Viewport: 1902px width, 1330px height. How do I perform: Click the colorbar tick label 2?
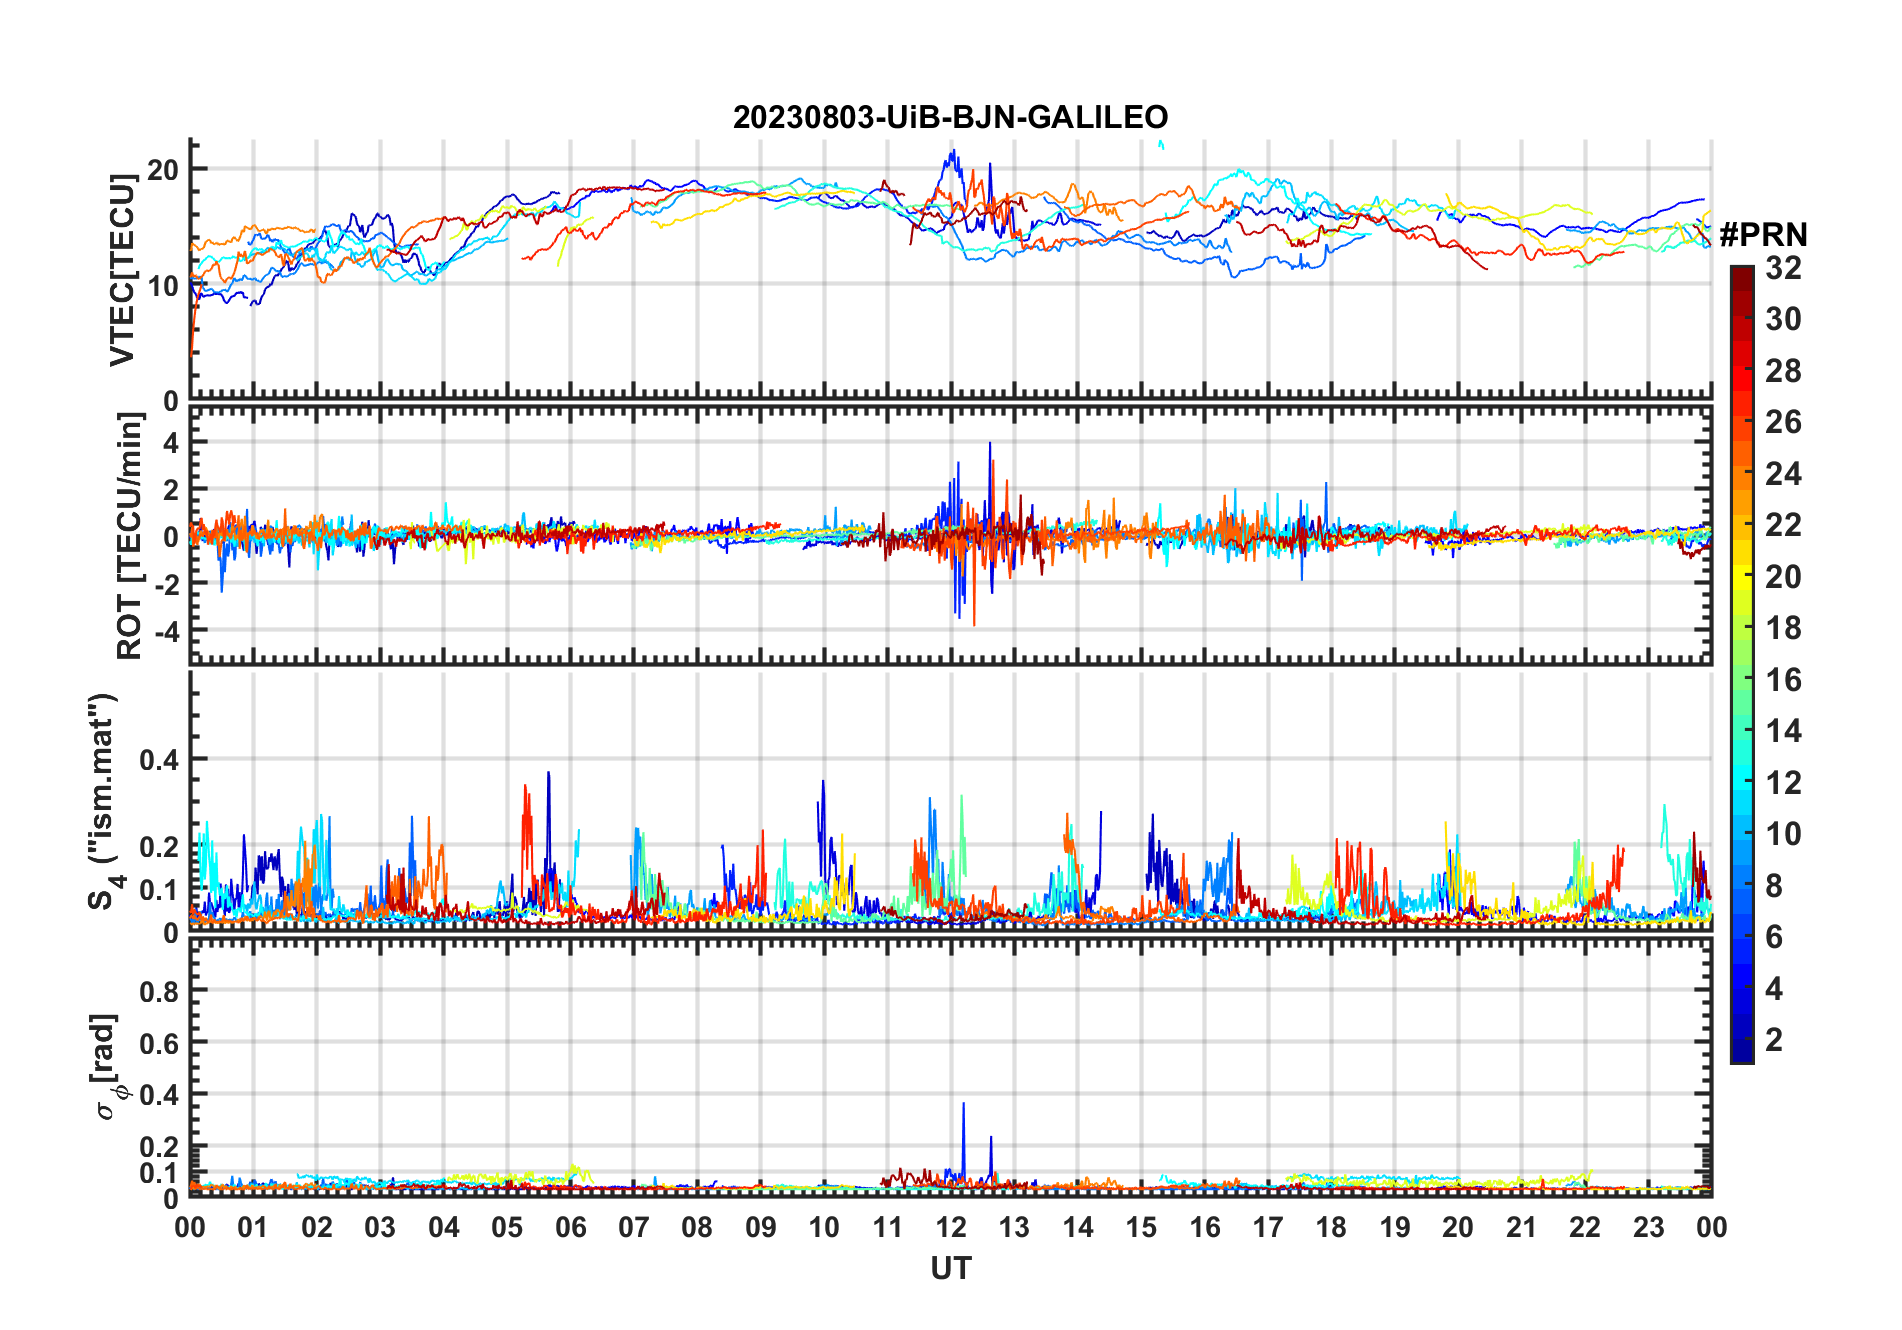click(x=1774, y=1040)
